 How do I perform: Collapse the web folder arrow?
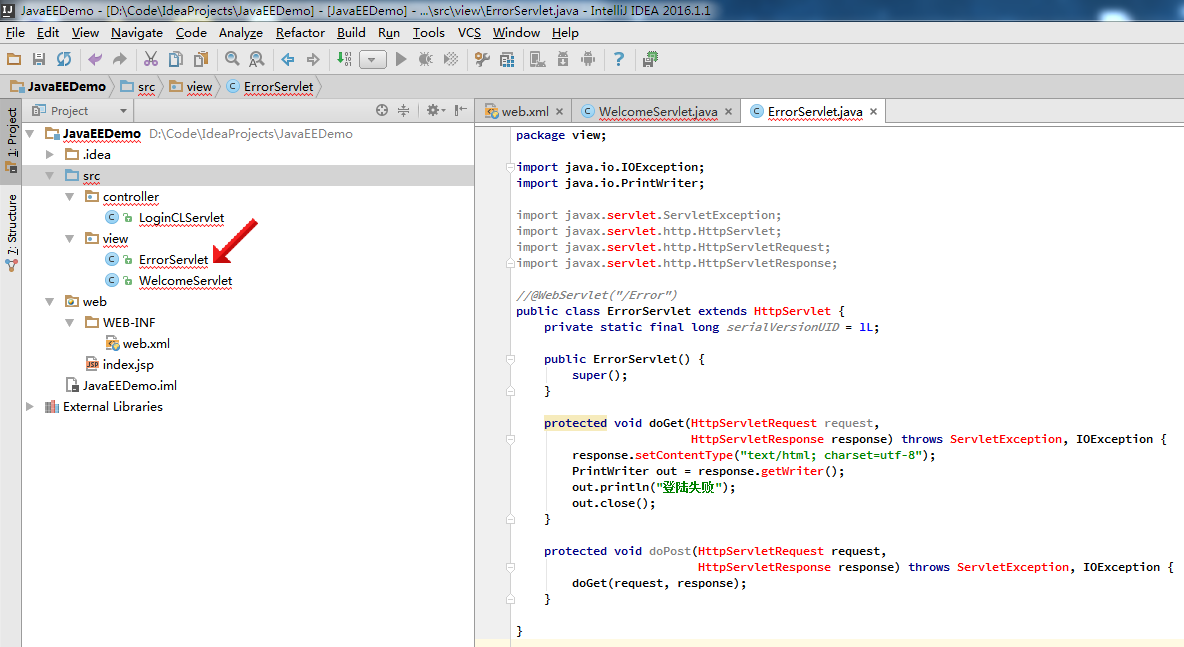50,302
